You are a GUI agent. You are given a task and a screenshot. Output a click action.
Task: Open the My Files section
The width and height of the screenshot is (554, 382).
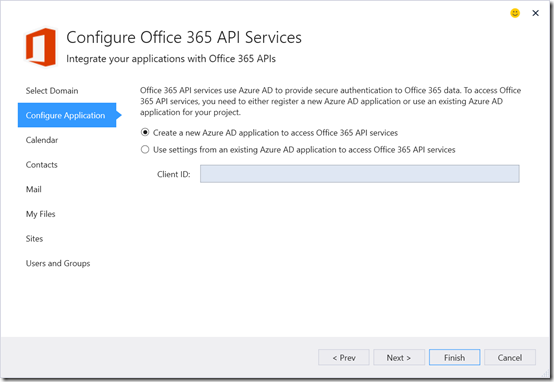coord(40,214)
